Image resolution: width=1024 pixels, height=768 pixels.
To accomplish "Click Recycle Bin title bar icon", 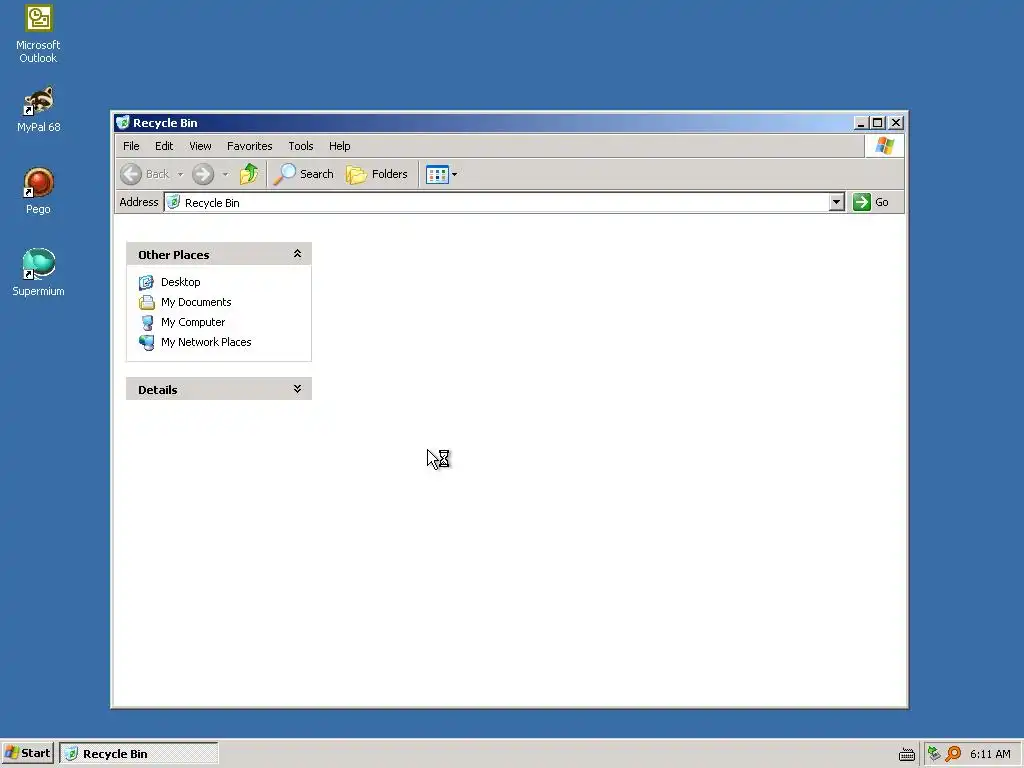I will 123,123.
